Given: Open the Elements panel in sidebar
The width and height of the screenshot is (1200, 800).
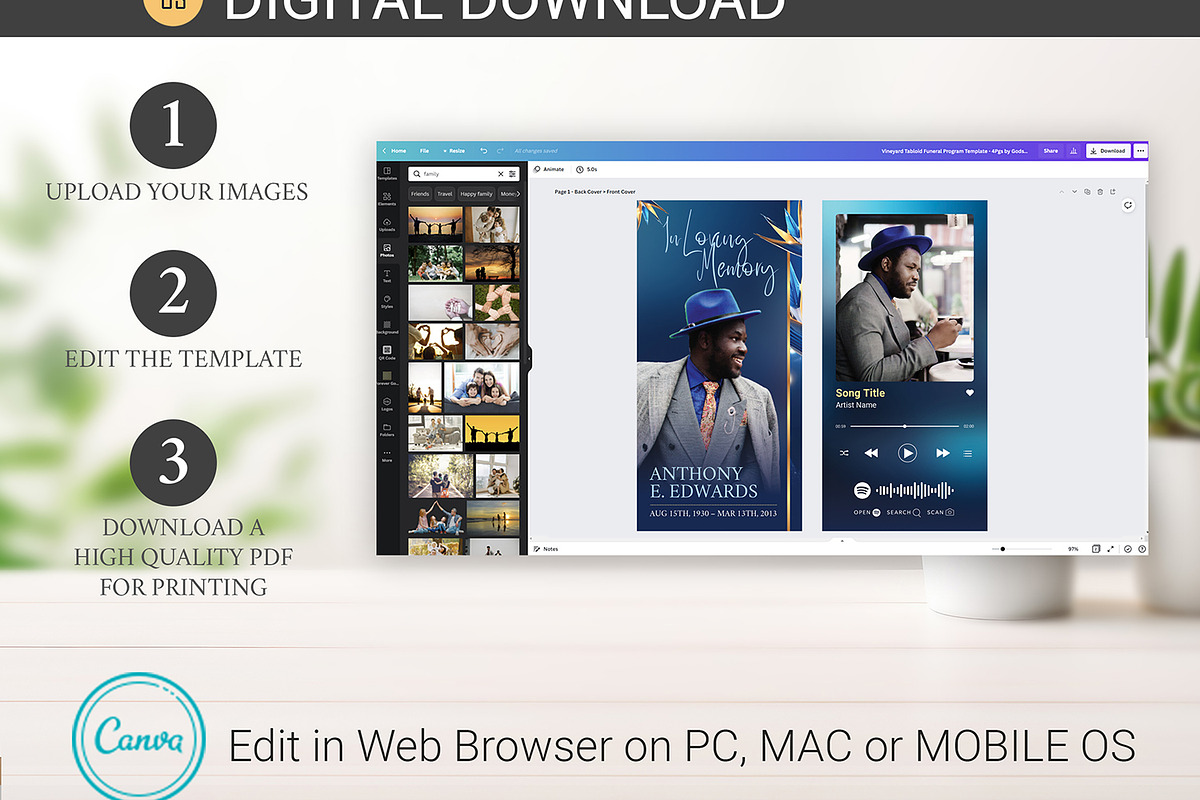Looking at the screenshot, I should point(387,198).
